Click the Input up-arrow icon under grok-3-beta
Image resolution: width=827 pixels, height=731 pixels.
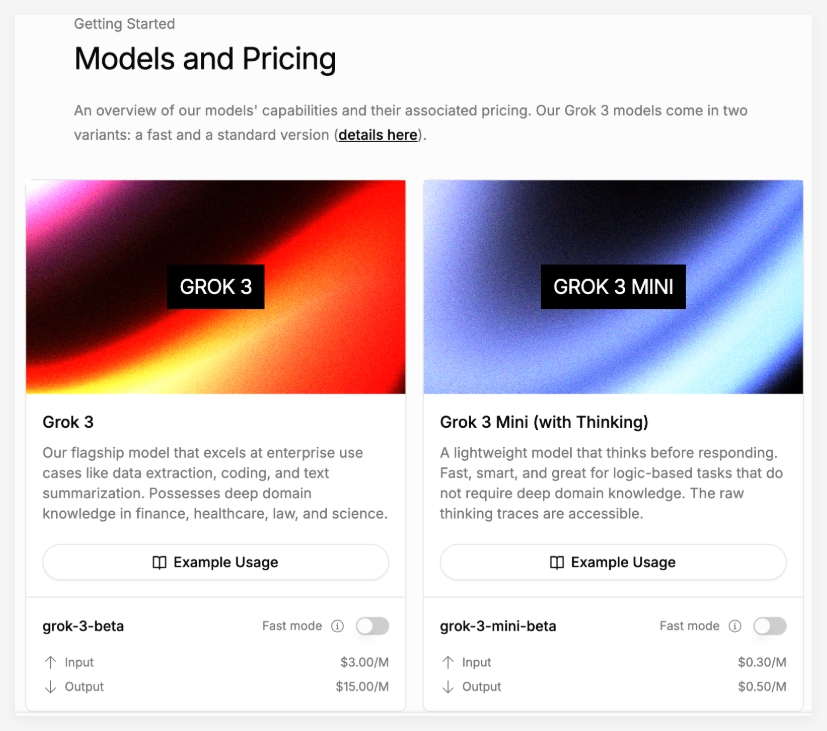pyautogui.click(x=51, y=662)
